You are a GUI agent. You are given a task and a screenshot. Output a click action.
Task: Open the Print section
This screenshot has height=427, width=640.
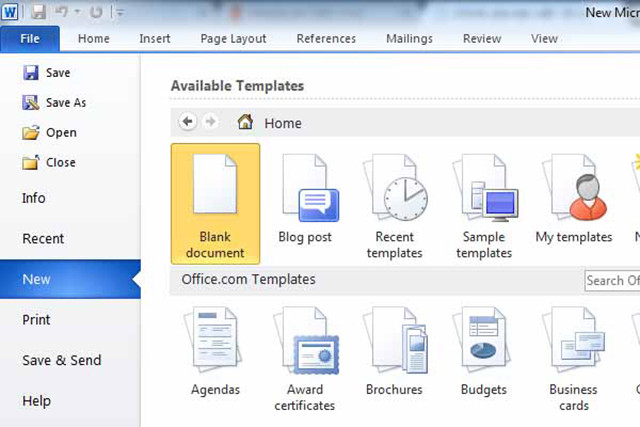(36, 320)
